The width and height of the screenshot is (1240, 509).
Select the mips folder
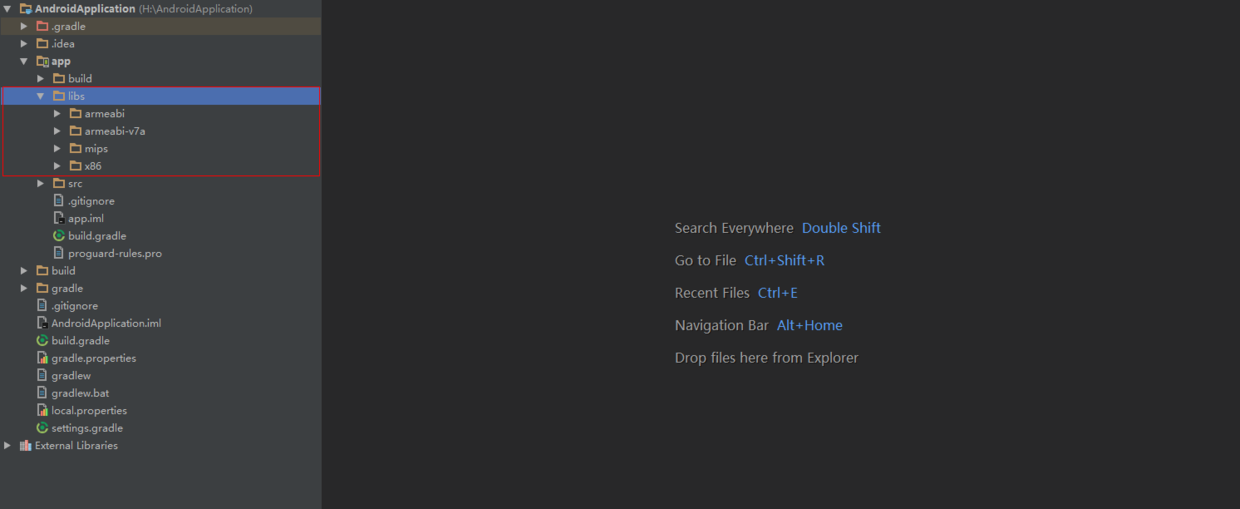pyautogui.click(x=96, y=149)
